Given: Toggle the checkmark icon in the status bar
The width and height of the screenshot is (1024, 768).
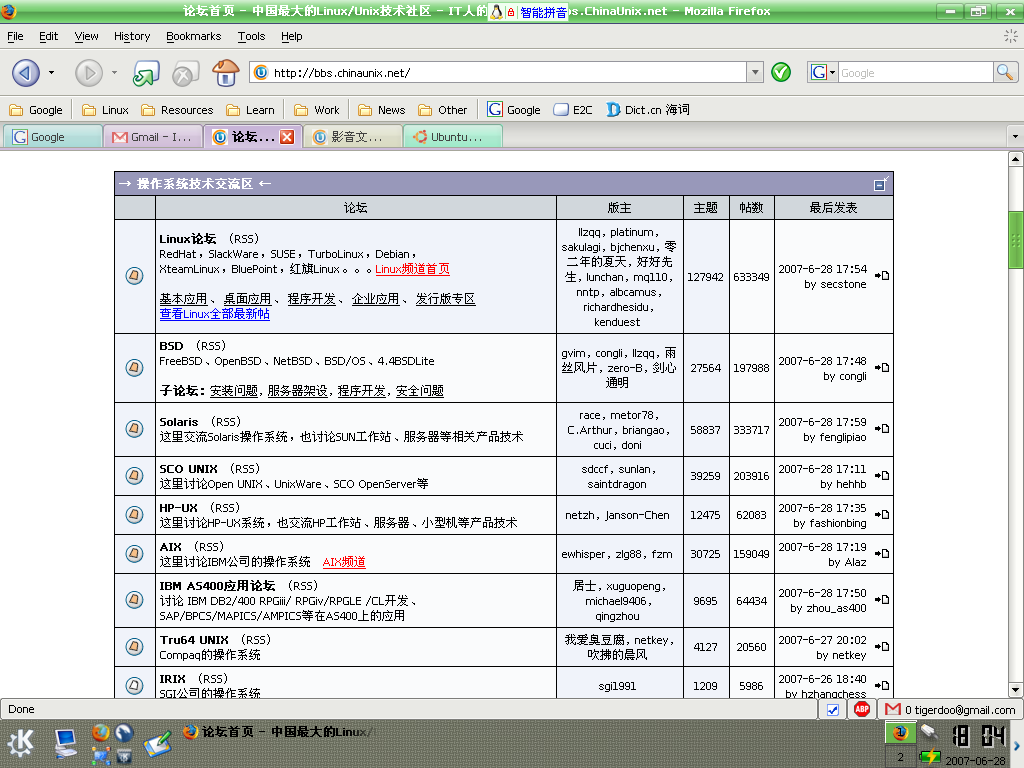Looking at the screenshot, I should click(x=833, y=709).
